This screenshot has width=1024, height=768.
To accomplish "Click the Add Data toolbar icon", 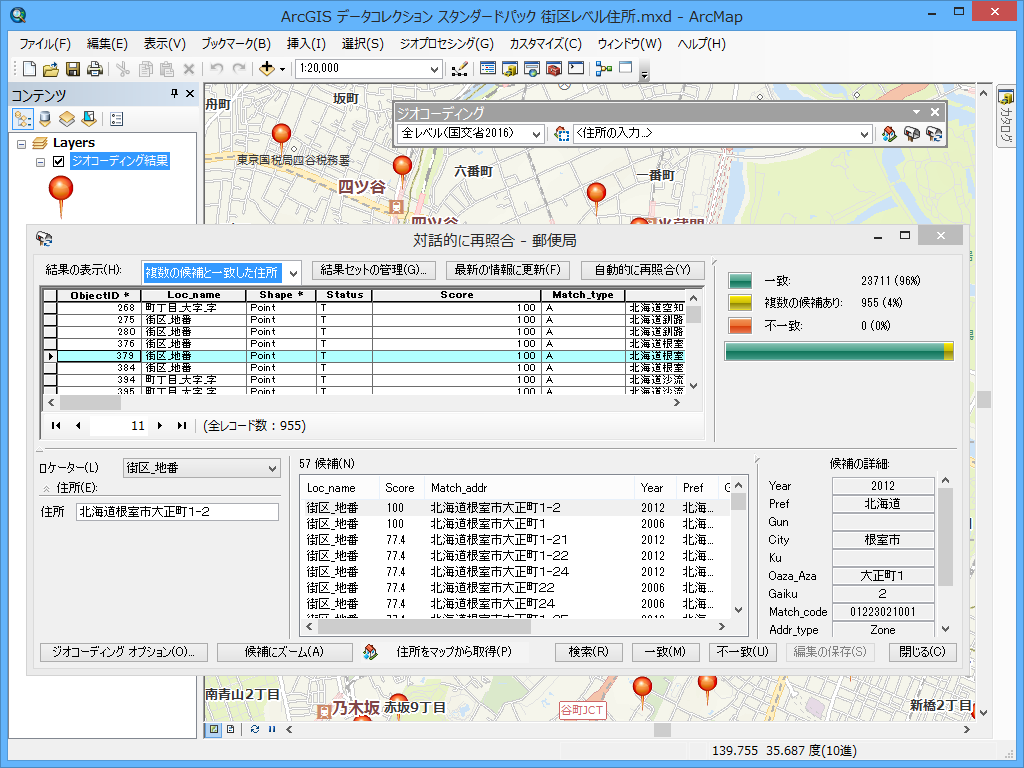I will click(267, 69).
